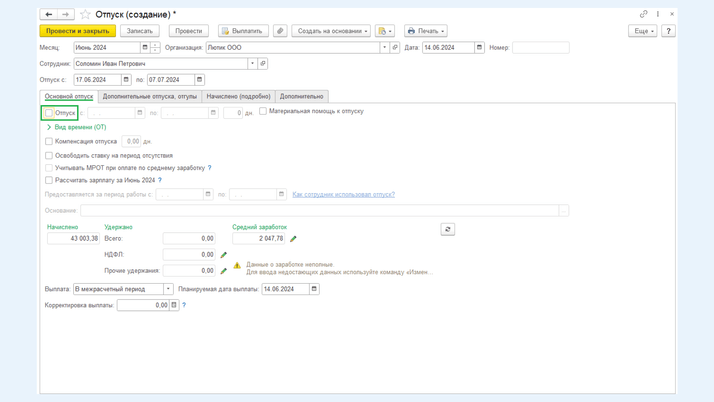Open the Выплата dropdown

(168, 289)
